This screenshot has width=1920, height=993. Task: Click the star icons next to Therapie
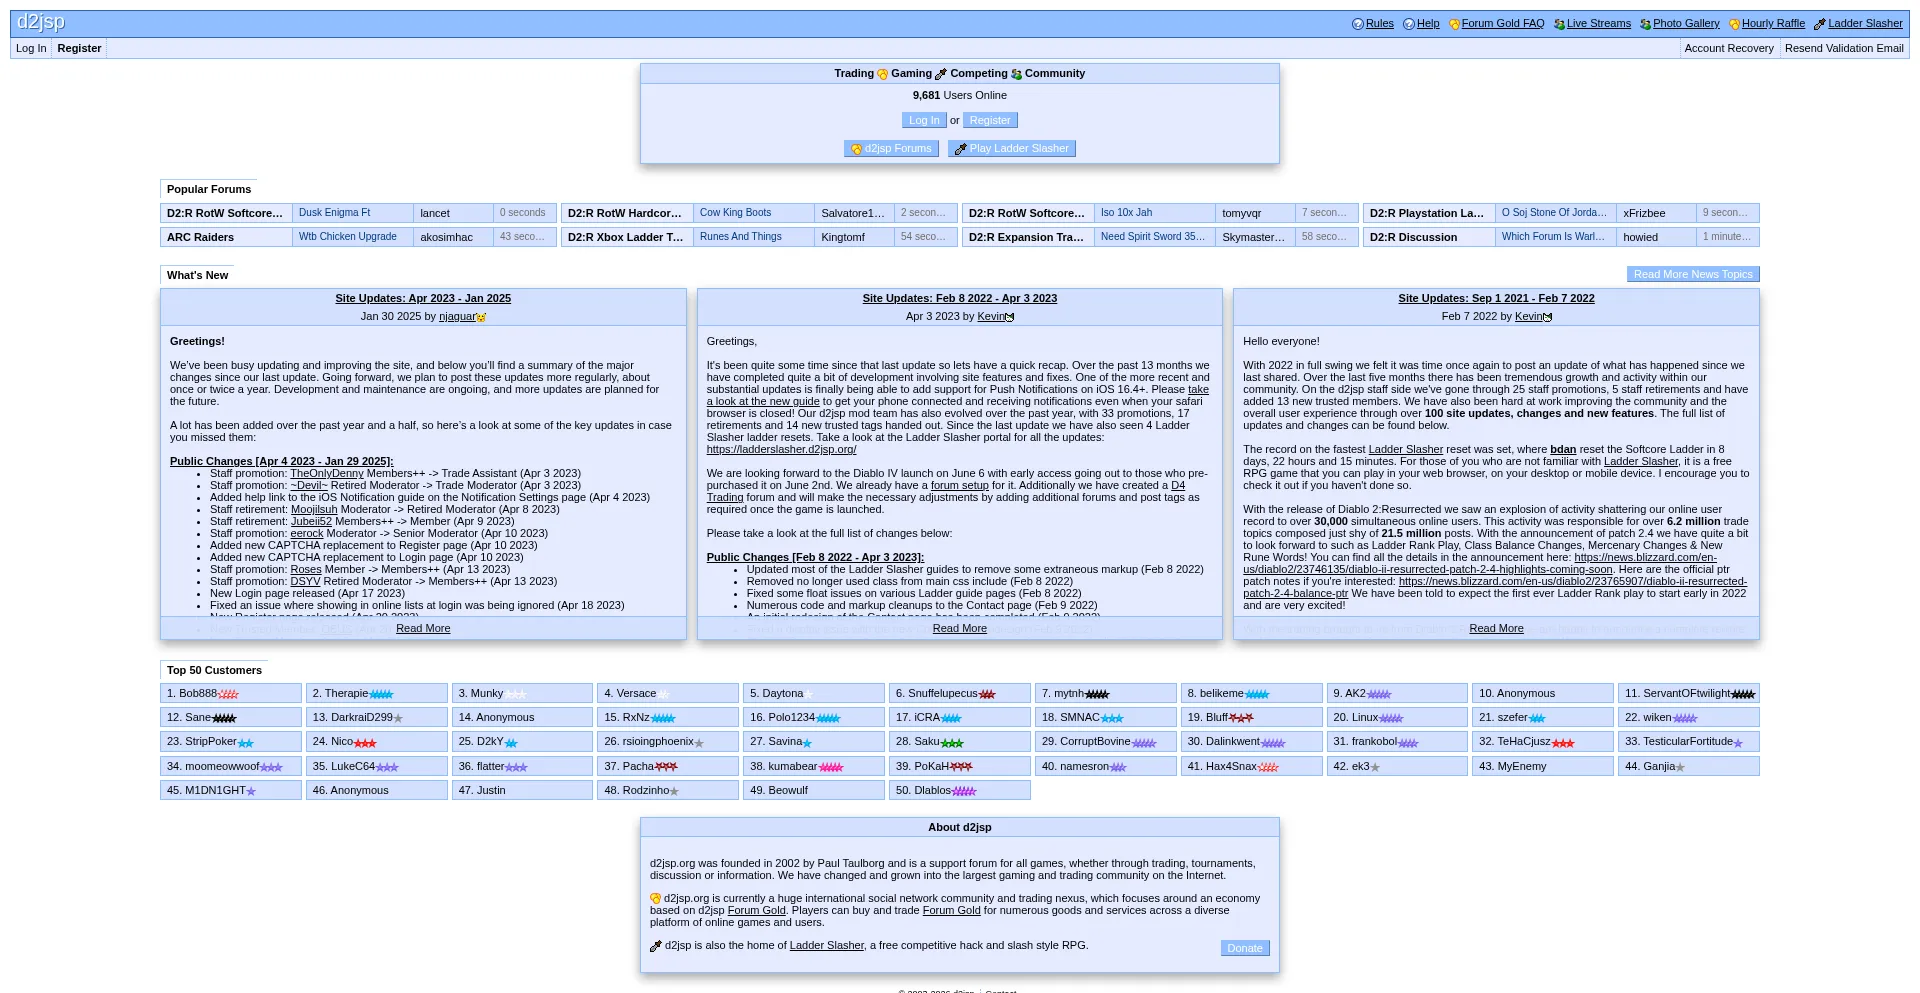[x=381, y=694]
